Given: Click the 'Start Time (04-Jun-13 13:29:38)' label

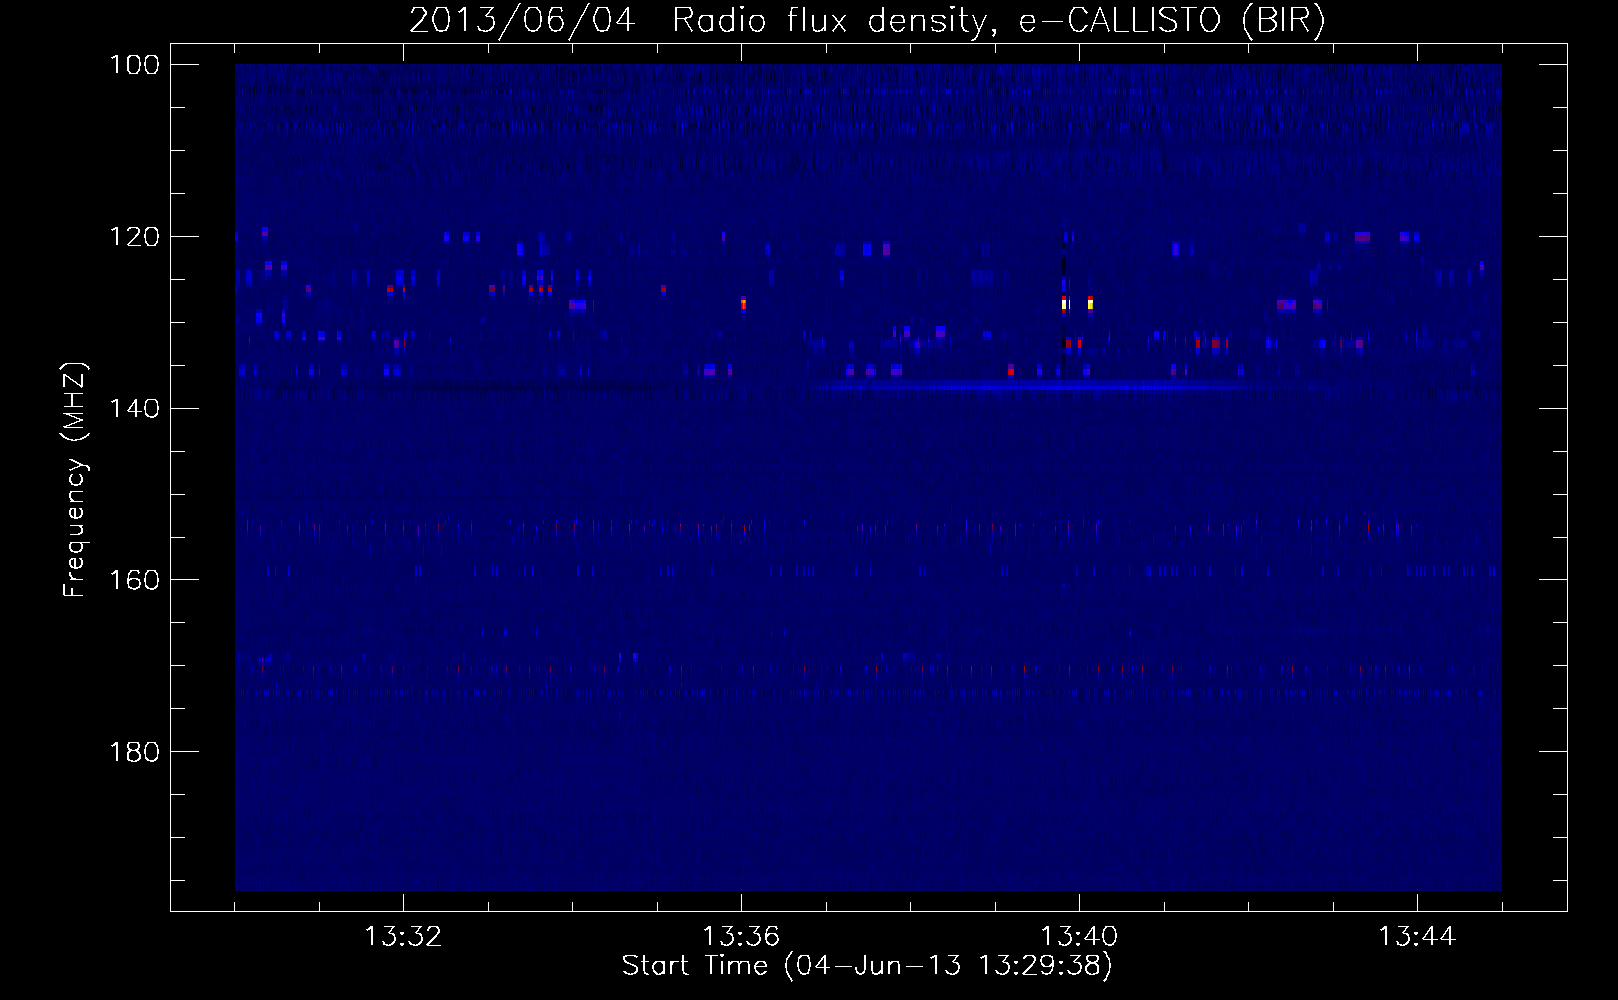Looking at the screenshot, I should (x=867, y=966).
